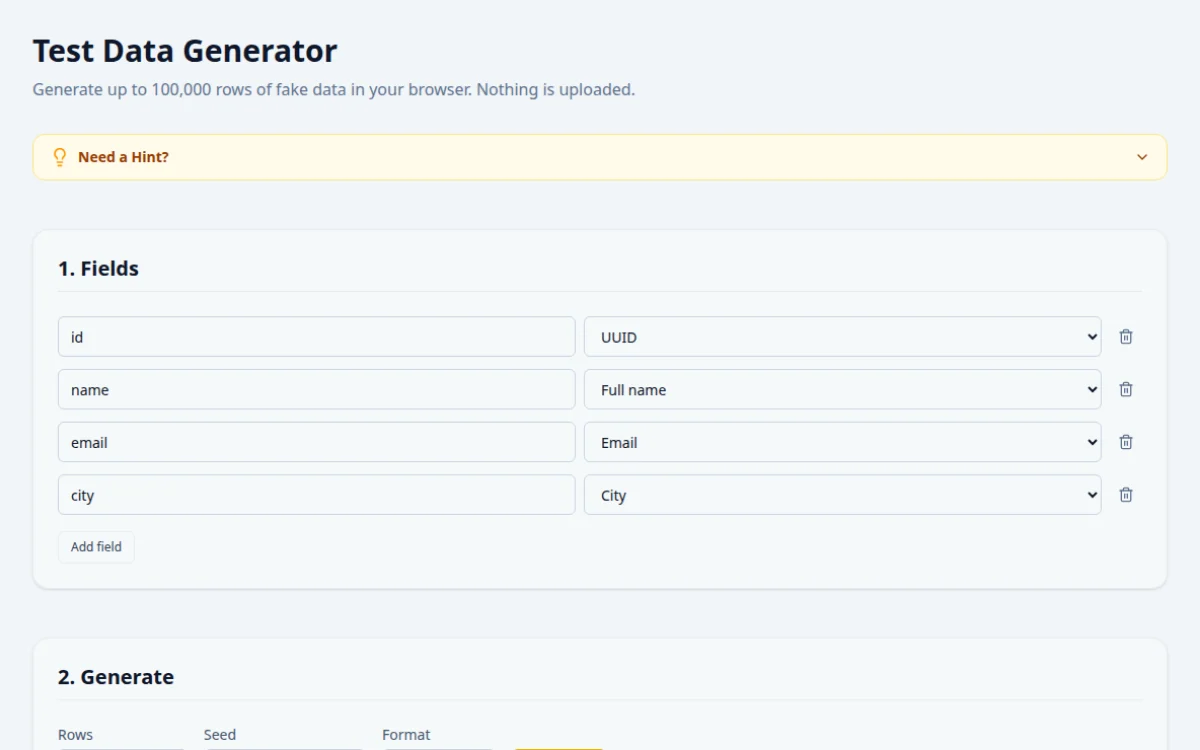This screenshot has width=1200, height=750.
Task: Click the Test Data Generator heading
Action: (x=185, y=51)
